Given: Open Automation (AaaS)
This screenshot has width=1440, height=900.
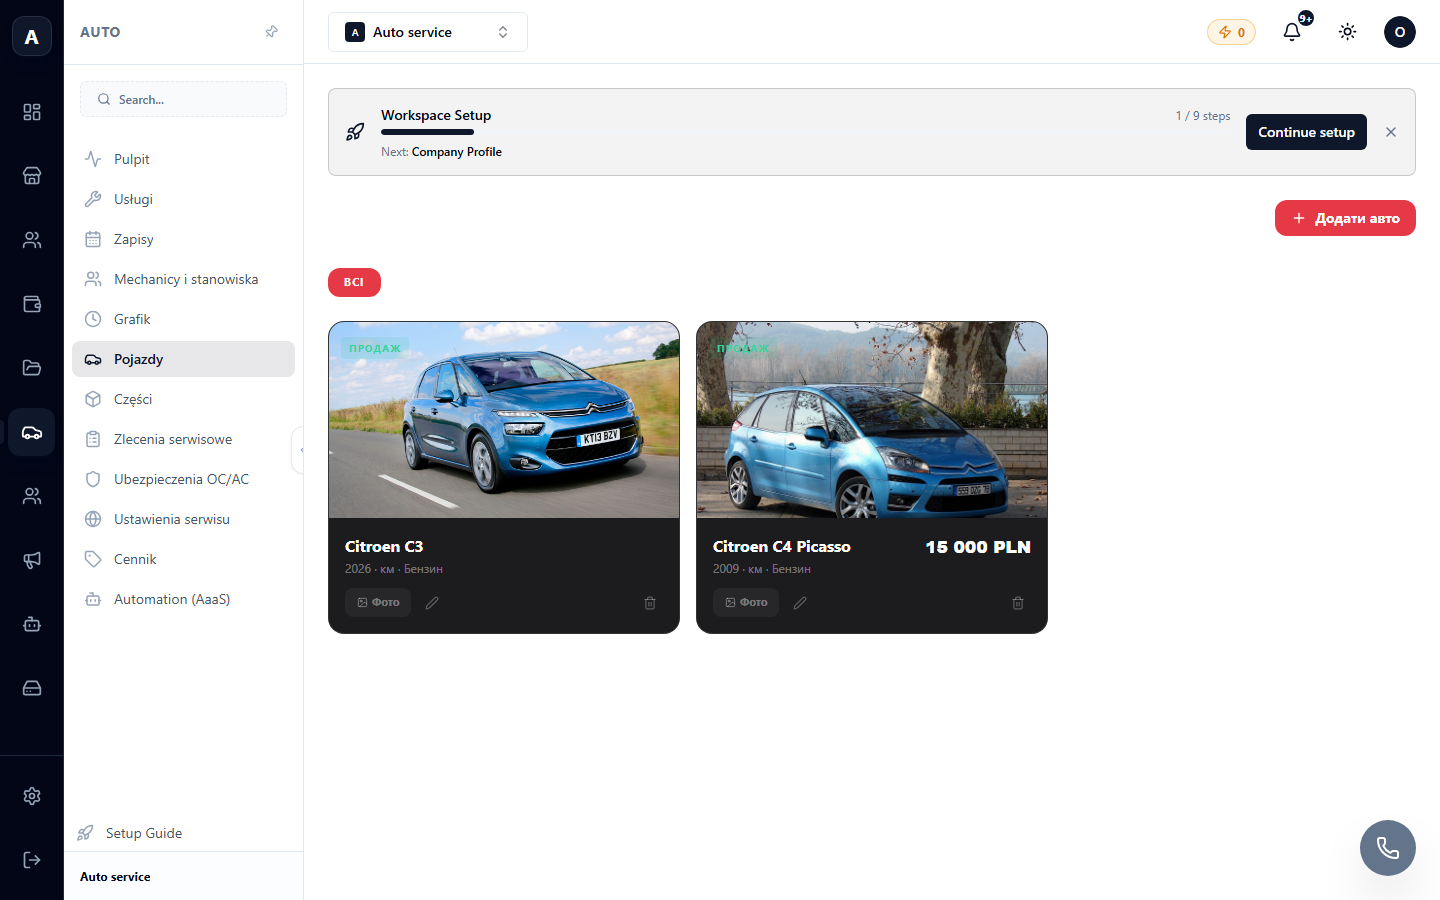Looking at the screenshot, I should click(183, 599).
